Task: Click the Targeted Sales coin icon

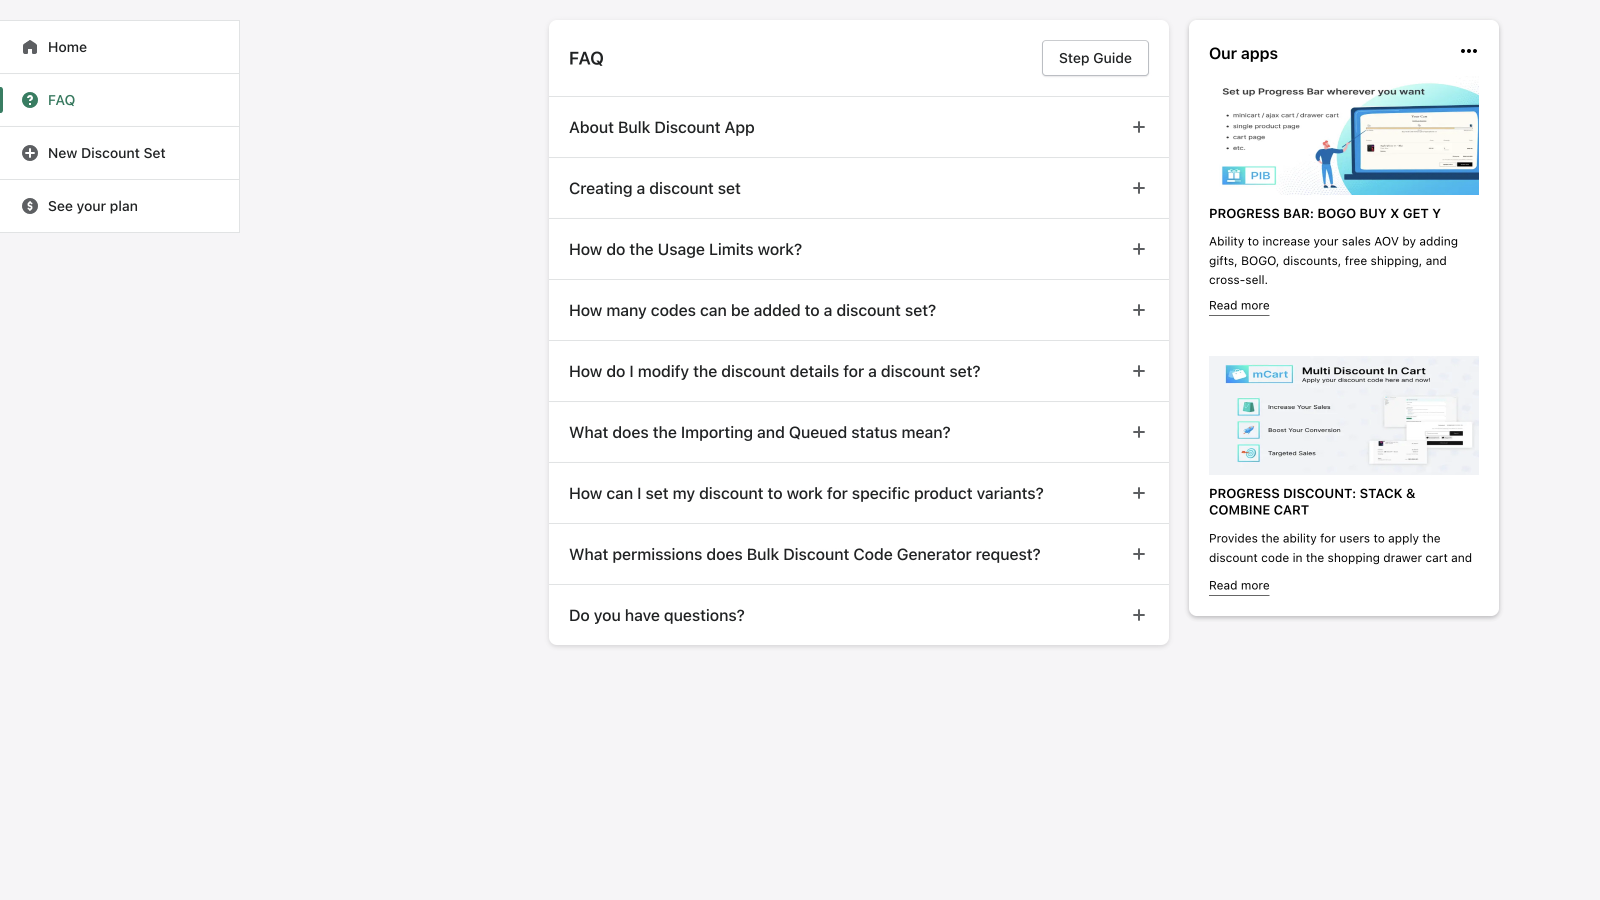Action: point(1247,452)
